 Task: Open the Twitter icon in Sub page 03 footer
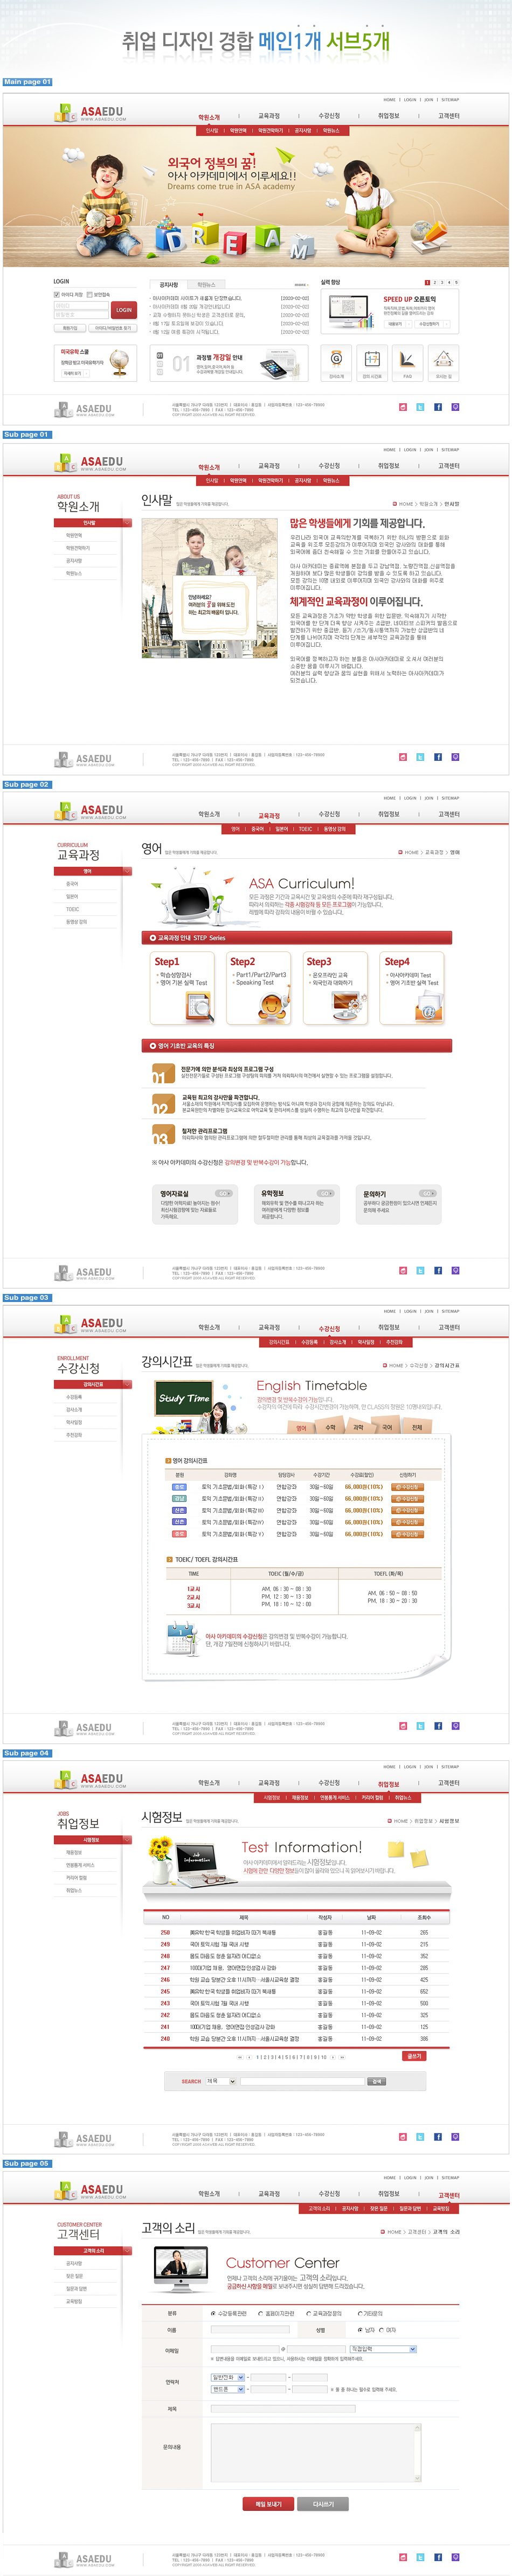click(420, 1725)
